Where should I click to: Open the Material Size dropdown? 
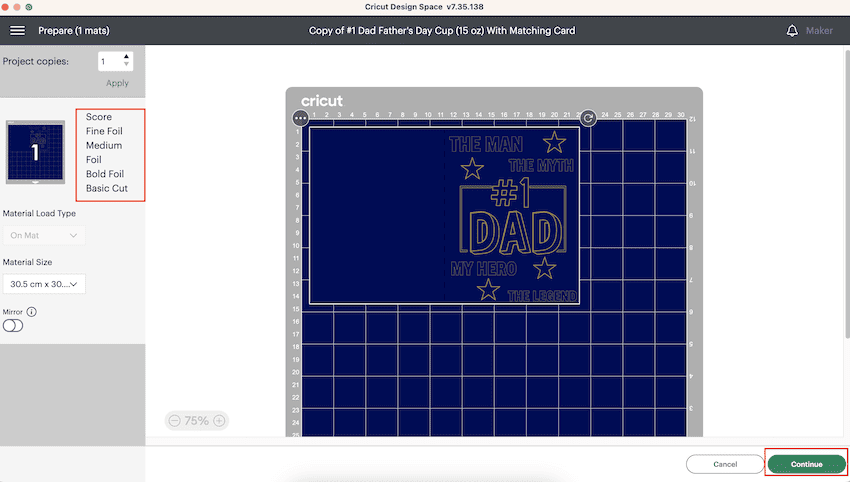pyautogui.click(x=44, y=284)
